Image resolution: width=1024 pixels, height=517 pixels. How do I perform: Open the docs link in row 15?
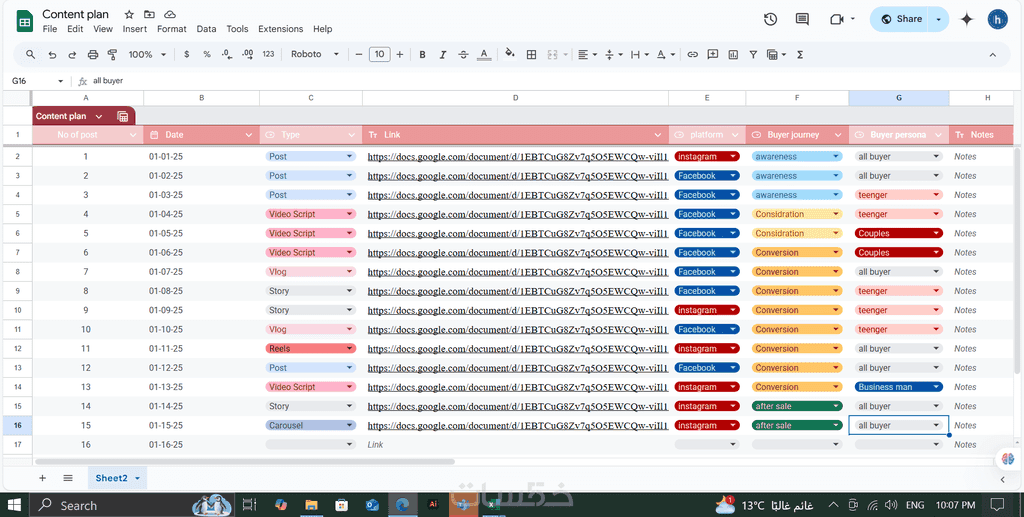coord(518,426)
